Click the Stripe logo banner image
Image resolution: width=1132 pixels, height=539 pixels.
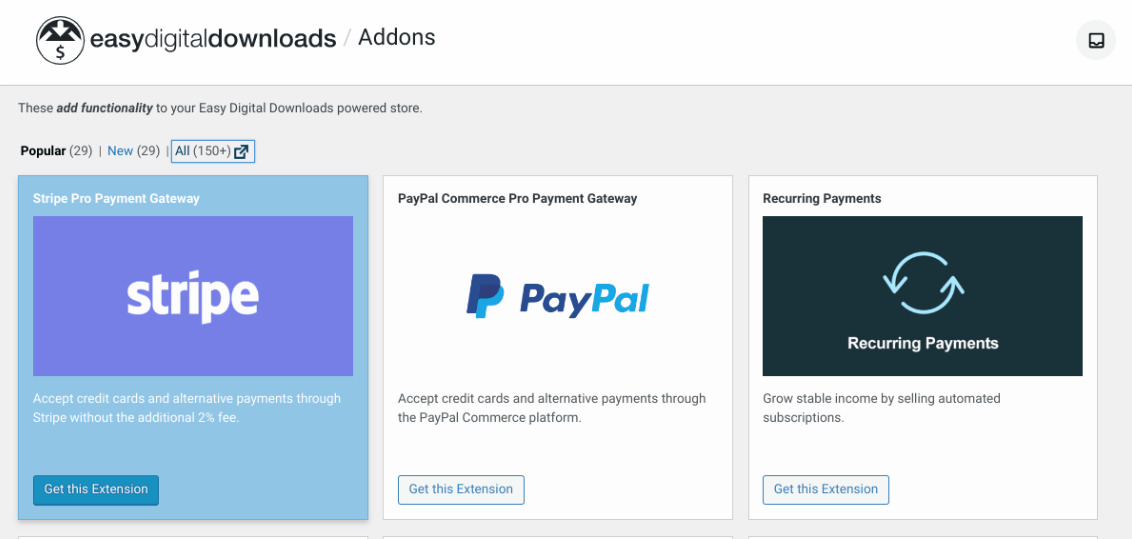tap(193, 296)
